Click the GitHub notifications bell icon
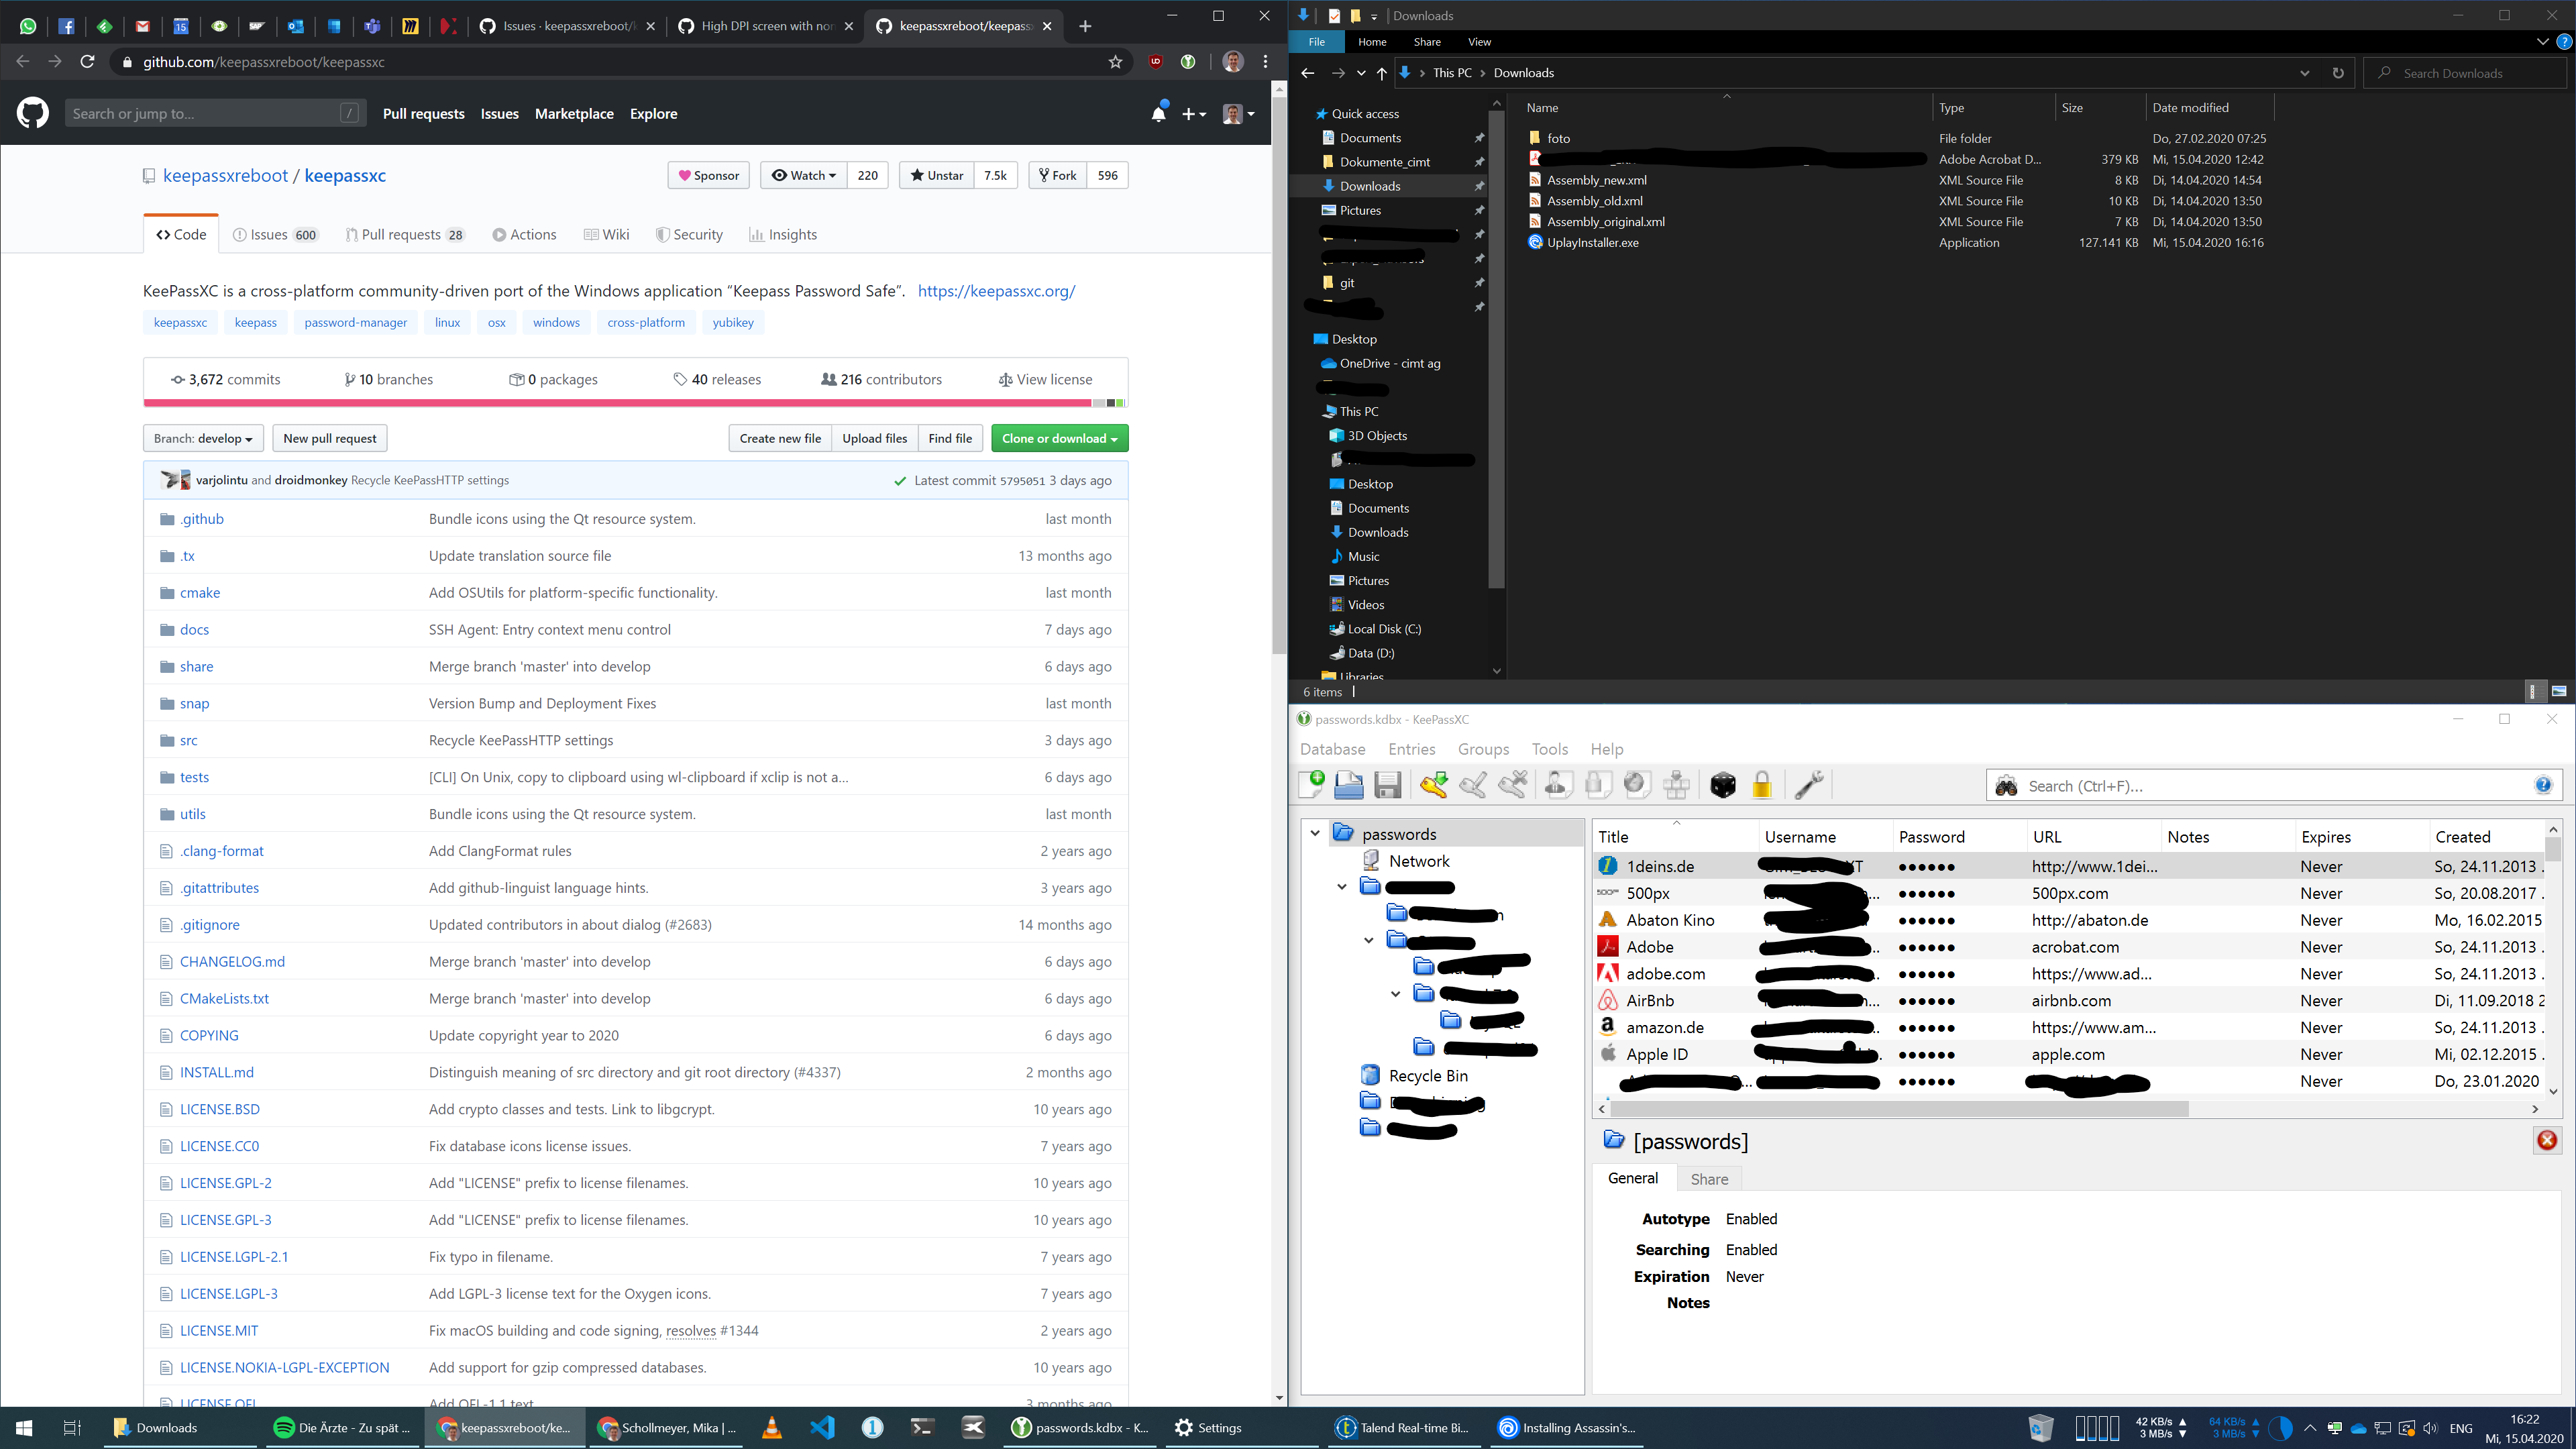Image resolution: width=2576 pixels, height=1449 pixels. [1158, 114]
